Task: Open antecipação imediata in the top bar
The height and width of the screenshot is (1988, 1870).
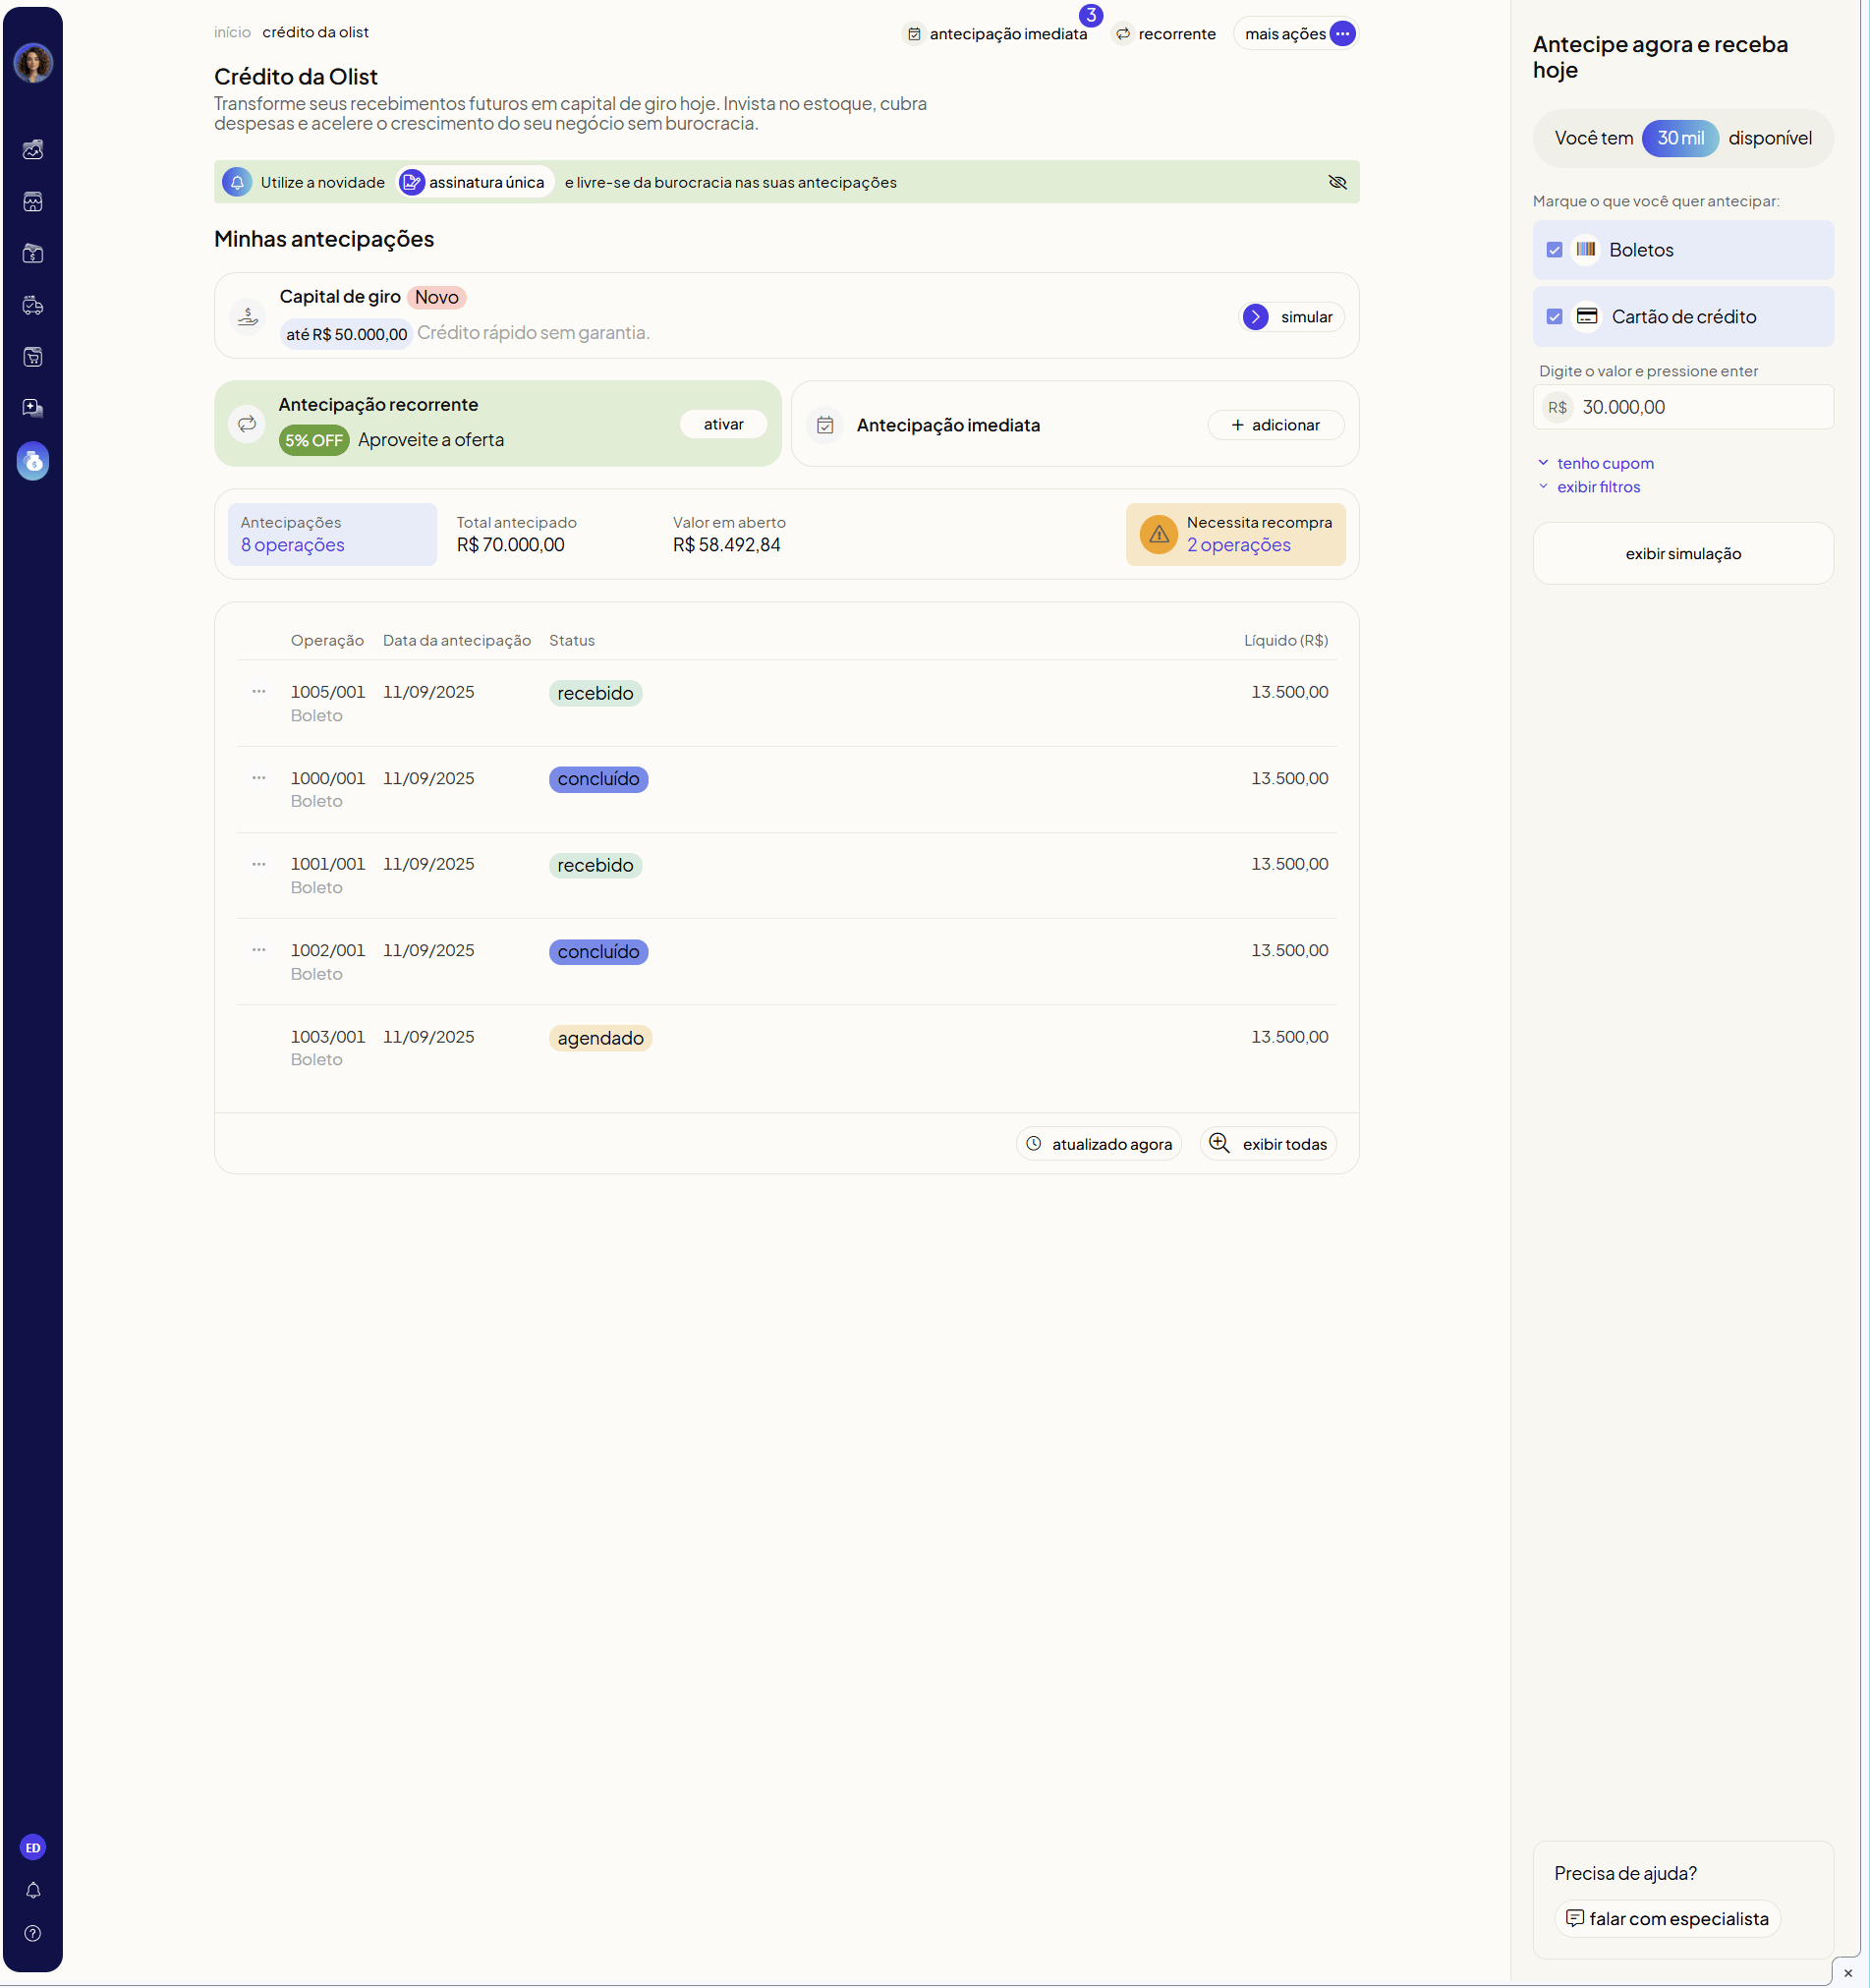Action: point(997,34)
